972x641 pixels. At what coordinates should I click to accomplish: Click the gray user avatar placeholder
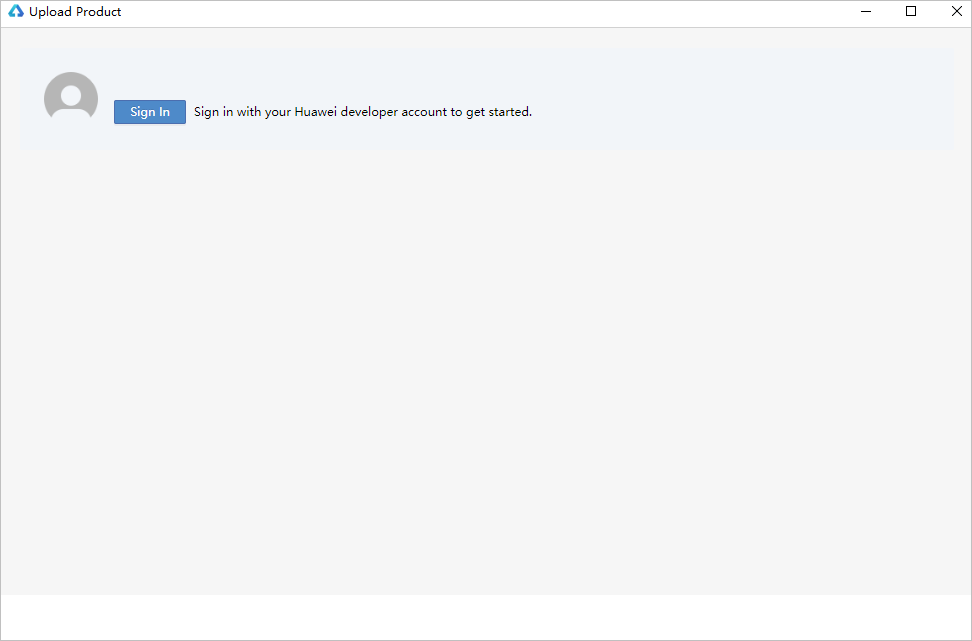tap(71, 99)
